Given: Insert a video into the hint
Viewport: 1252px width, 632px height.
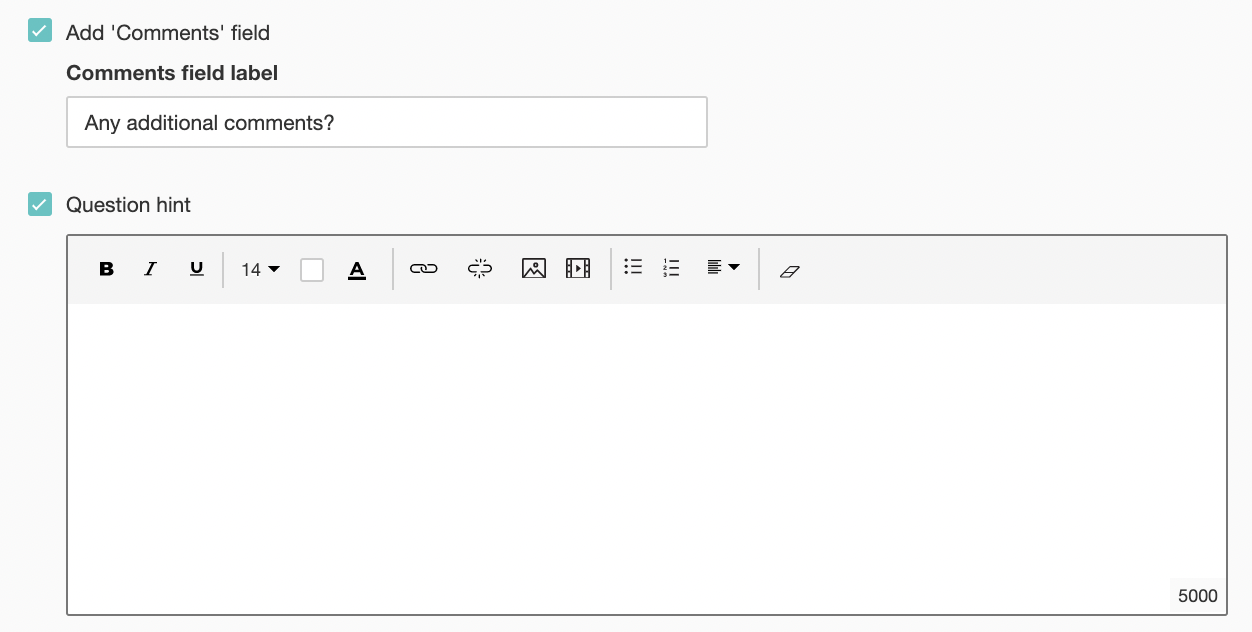Looking at the screenshot, I should pyautogui.click(x=578, y=269).
